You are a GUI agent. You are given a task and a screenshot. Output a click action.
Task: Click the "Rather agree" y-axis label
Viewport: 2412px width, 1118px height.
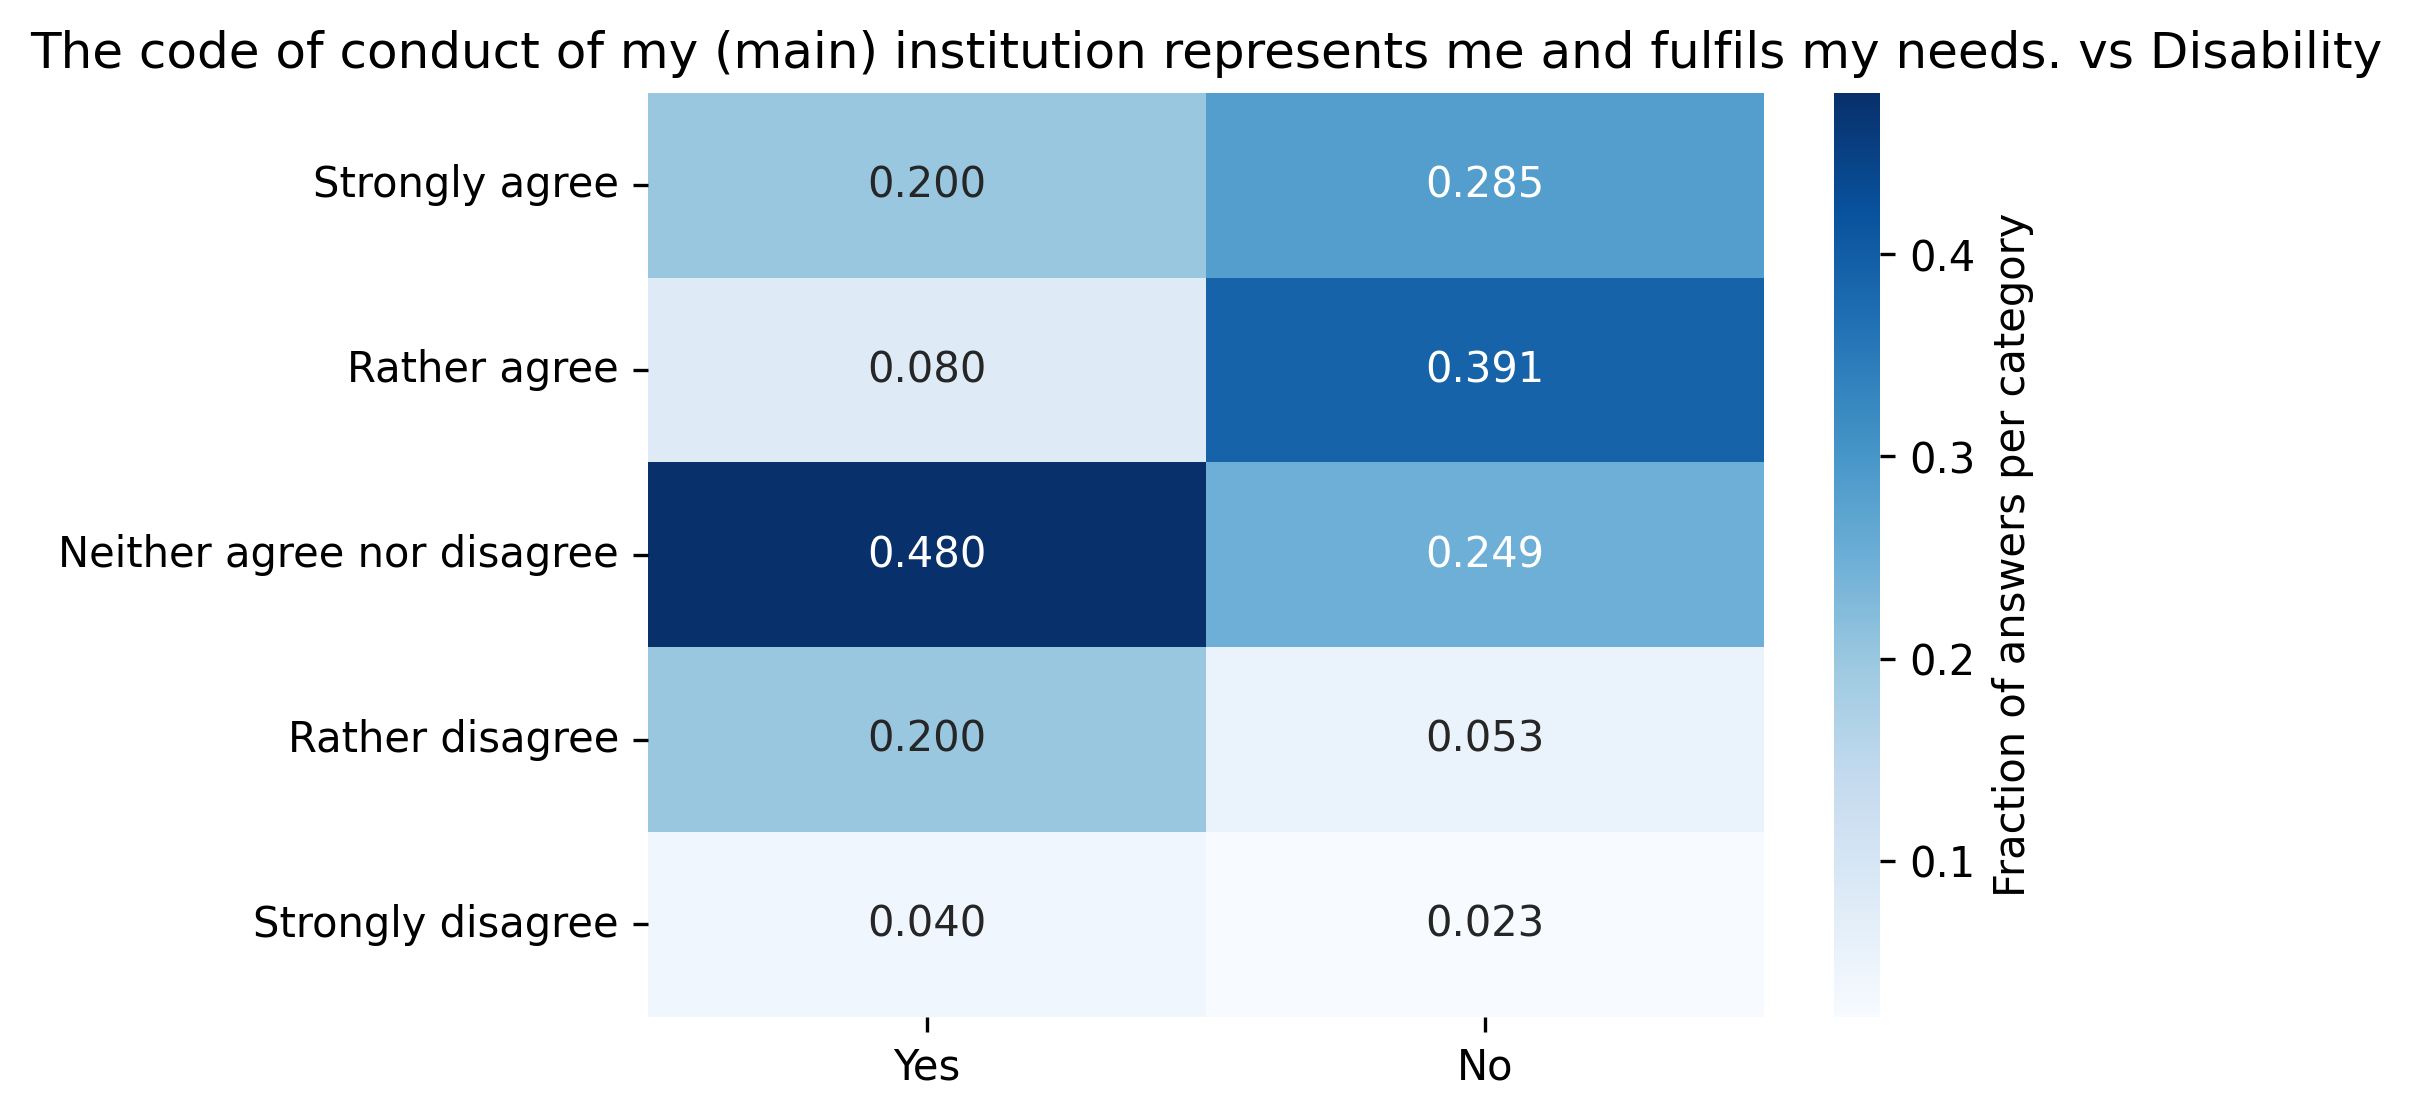coord(482,369)
